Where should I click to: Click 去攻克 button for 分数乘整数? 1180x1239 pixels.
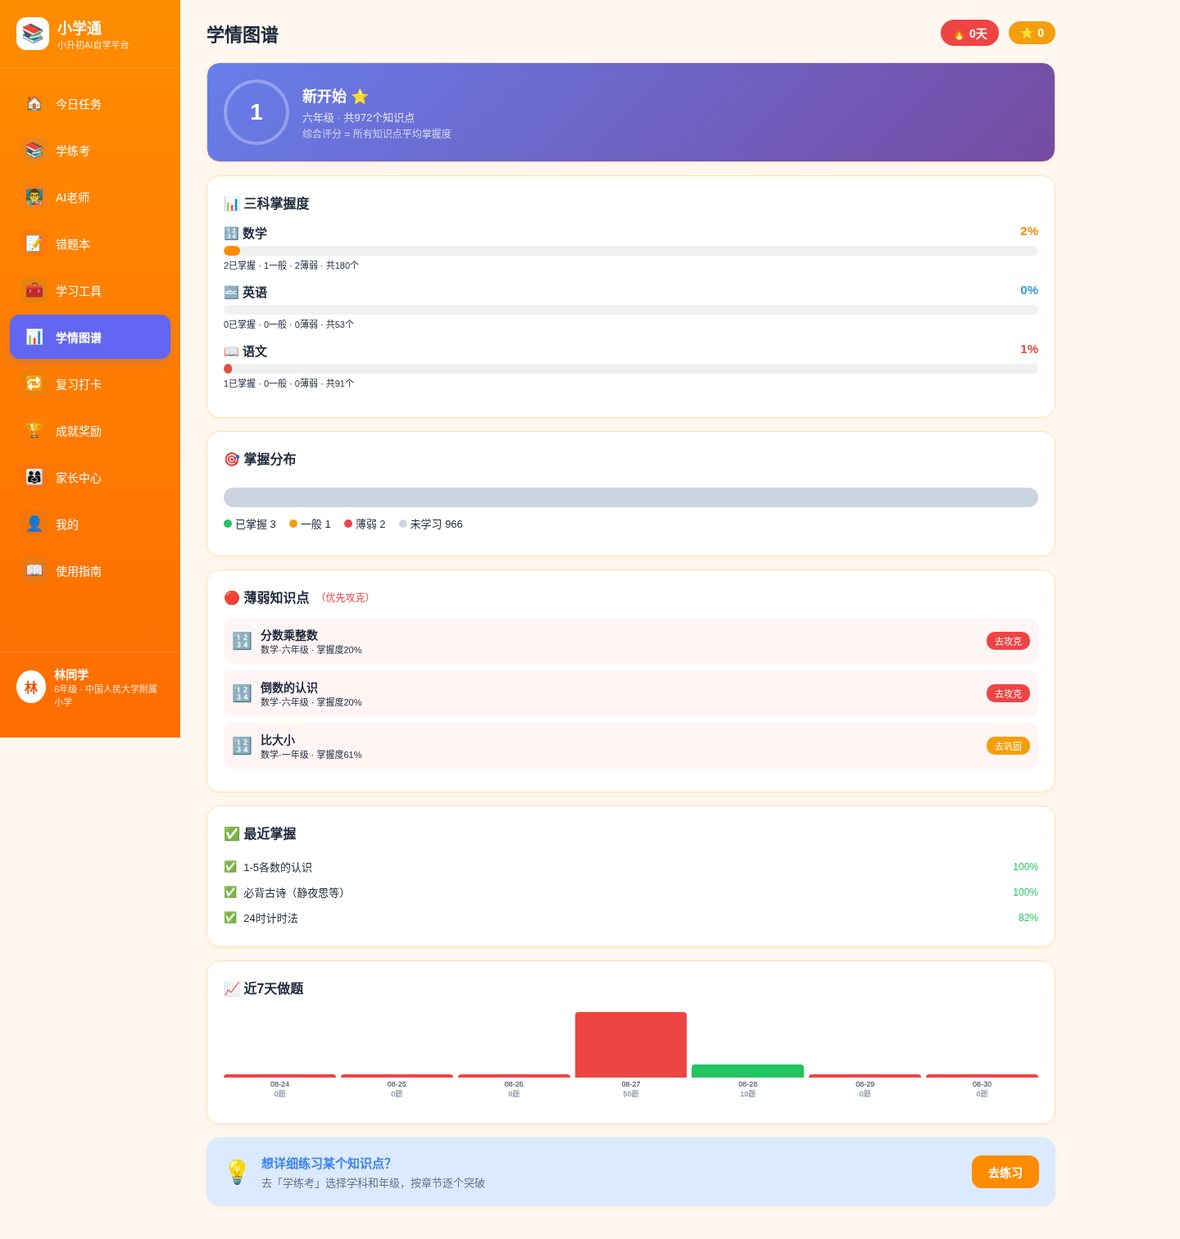click(x=1008, y=641)
